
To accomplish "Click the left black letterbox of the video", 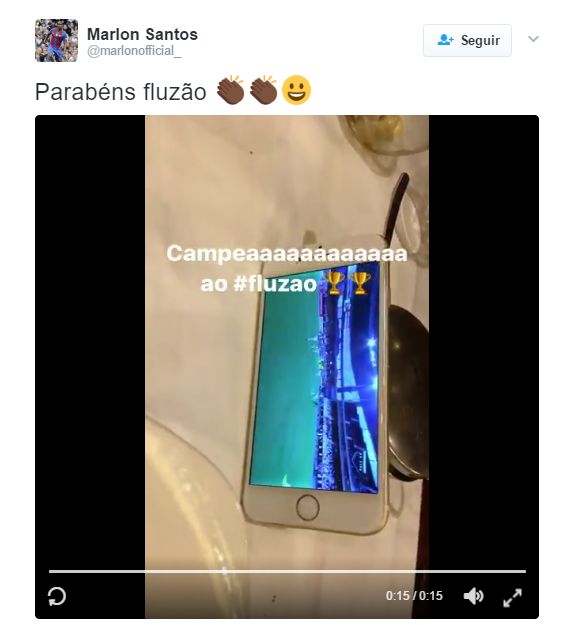I will click(90, 343).
